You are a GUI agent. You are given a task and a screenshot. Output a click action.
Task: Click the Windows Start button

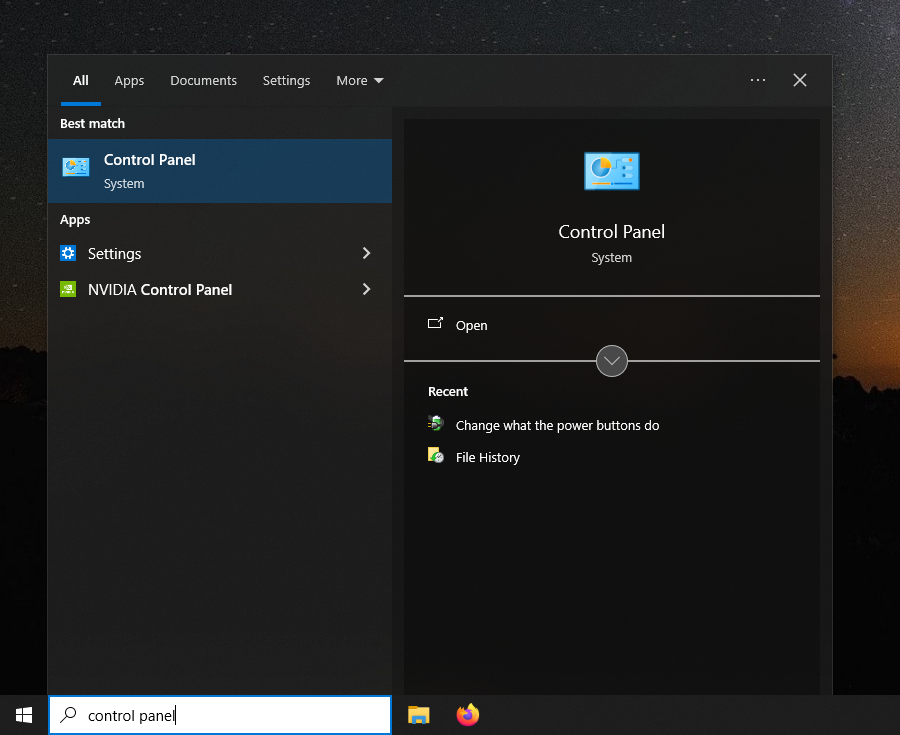click(23, 714)
